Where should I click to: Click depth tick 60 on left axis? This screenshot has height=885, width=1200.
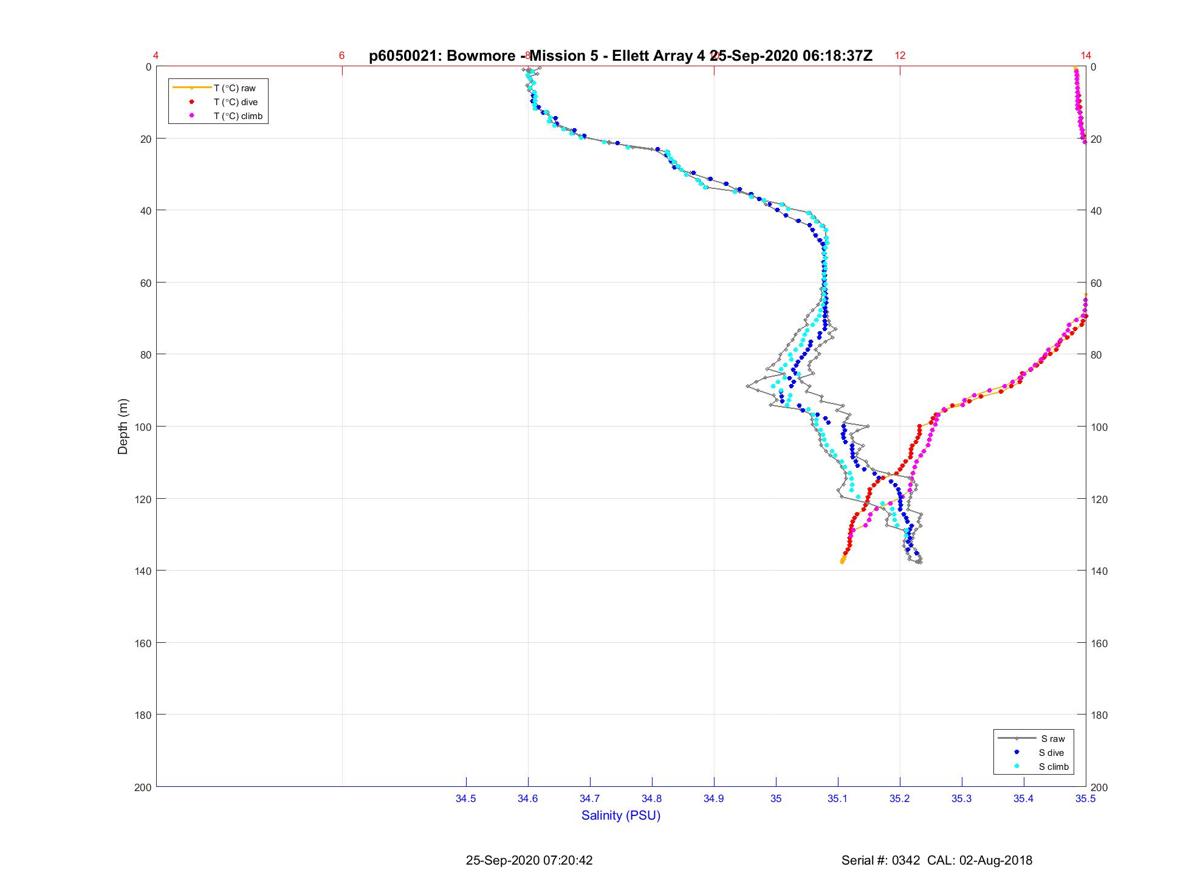(146, 283)
